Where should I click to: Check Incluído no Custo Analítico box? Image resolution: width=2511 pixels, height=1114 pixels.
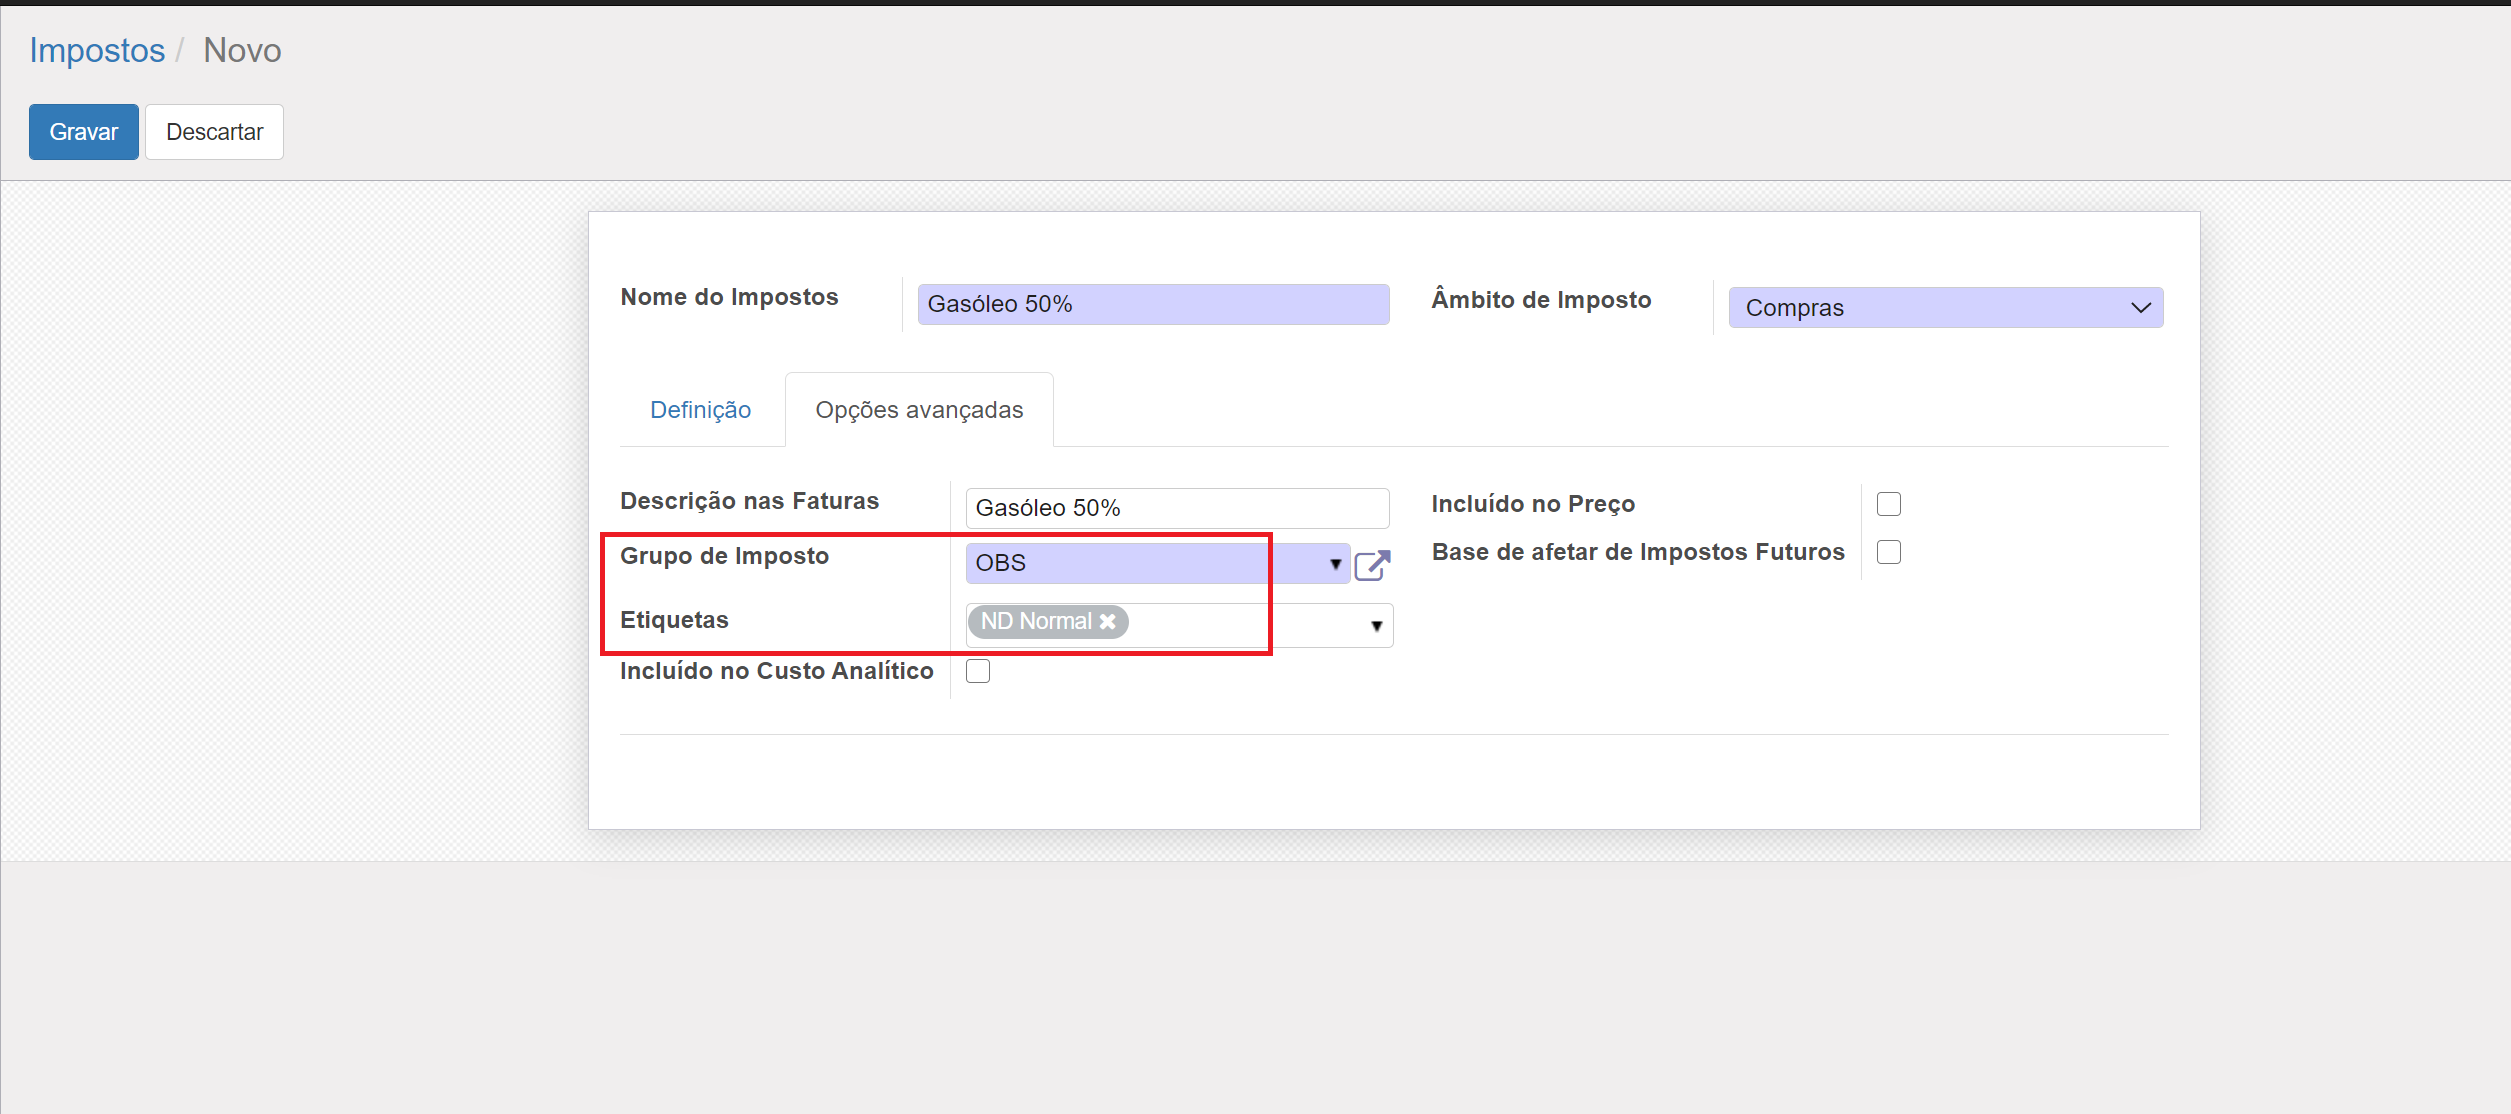(x=978, y=671)
